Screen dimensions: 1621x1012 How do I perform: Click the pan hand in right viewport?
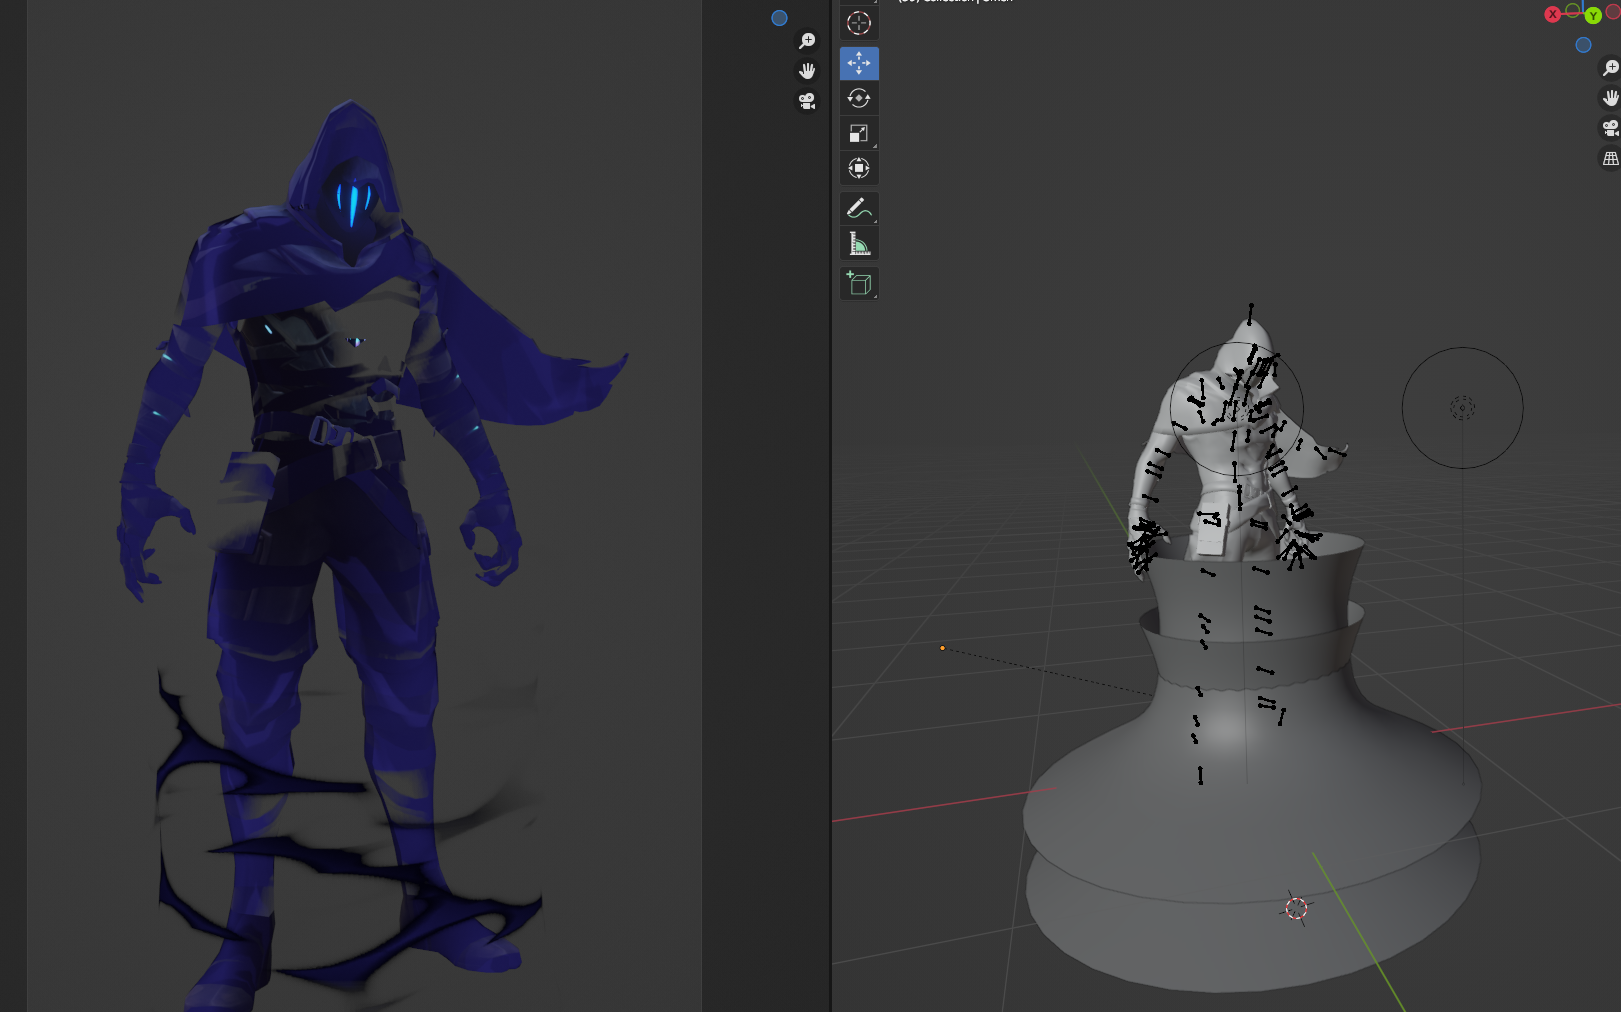tap(1610, 98)
